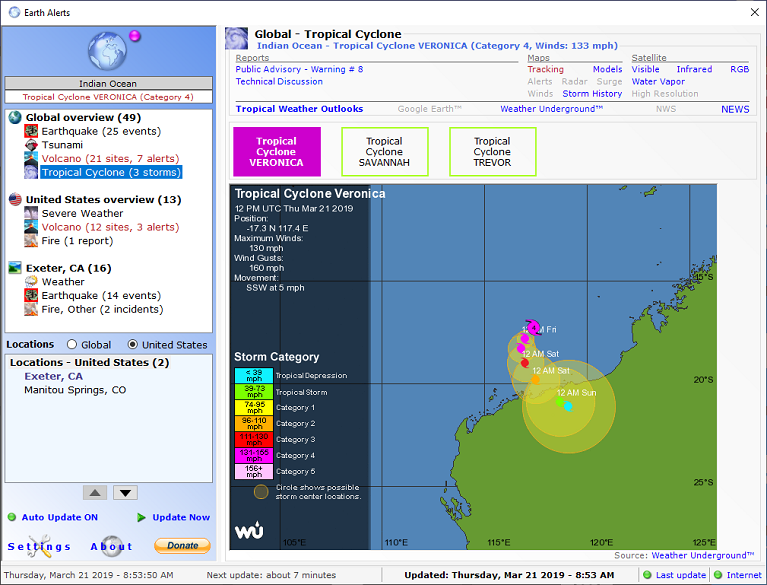The height and width of the screenshot is (585, 767).
Task: Click the Exeter, CA landscape icon
Action: [x=15, y=268]
